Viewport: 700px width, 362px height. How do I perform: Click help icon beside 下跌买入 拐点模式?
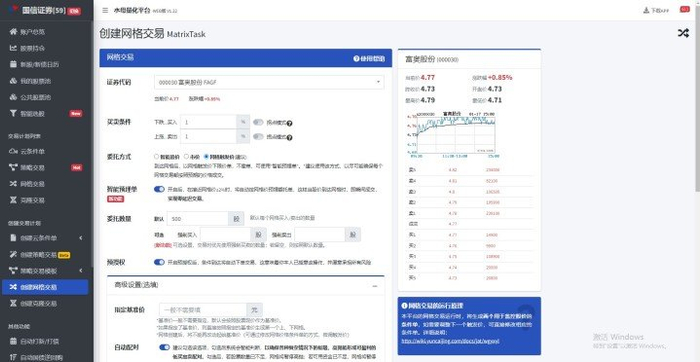290,123
